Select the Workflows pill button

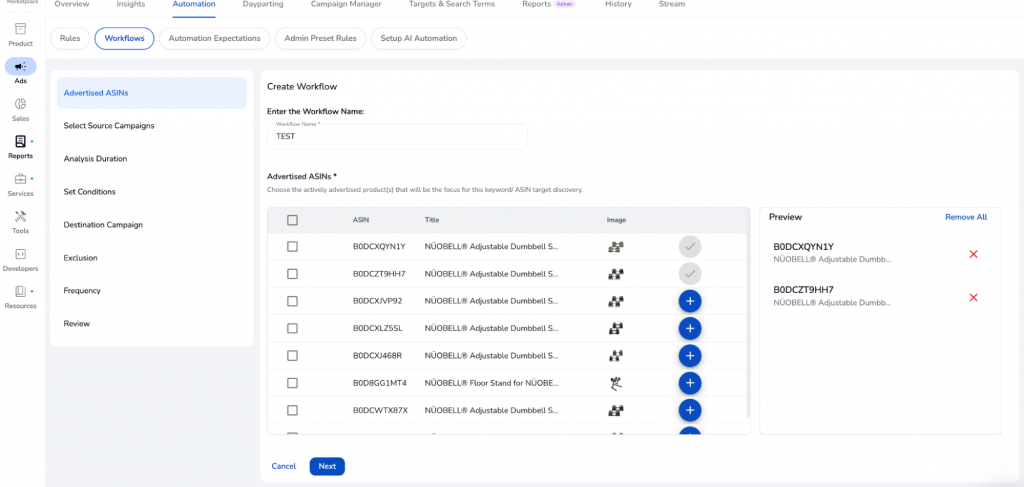tap(124, 39)
